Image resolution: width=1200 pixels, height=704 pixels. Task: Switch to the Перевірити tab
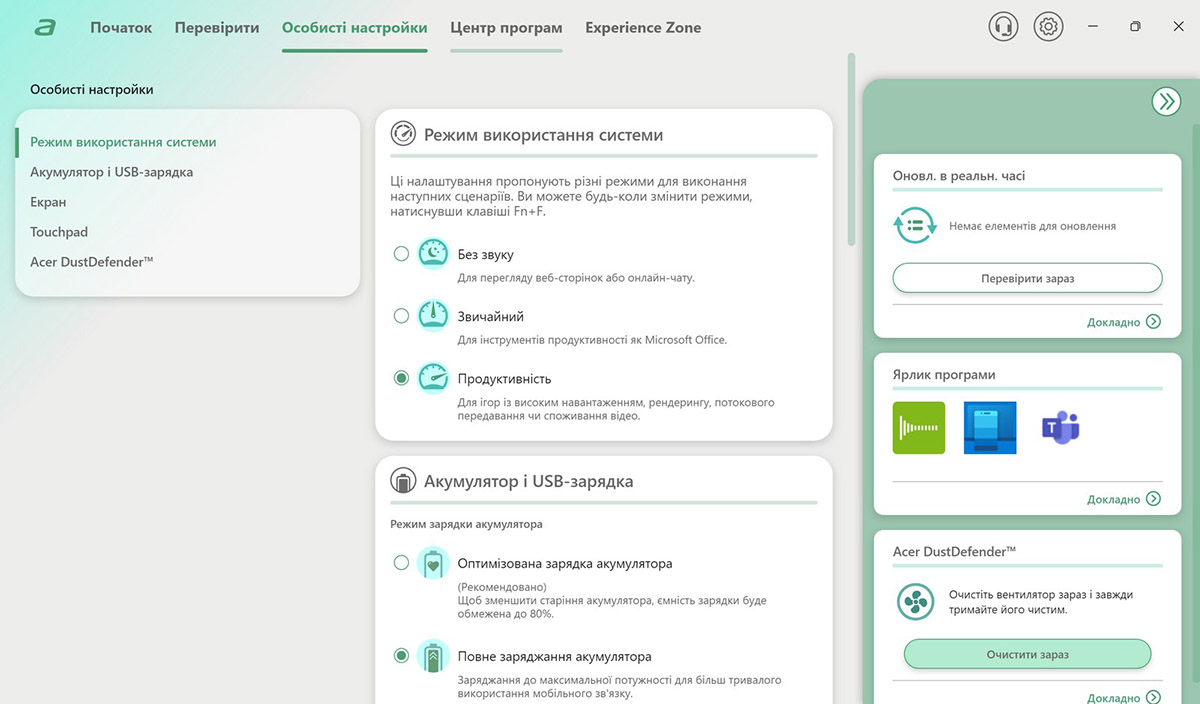point(217,28)
